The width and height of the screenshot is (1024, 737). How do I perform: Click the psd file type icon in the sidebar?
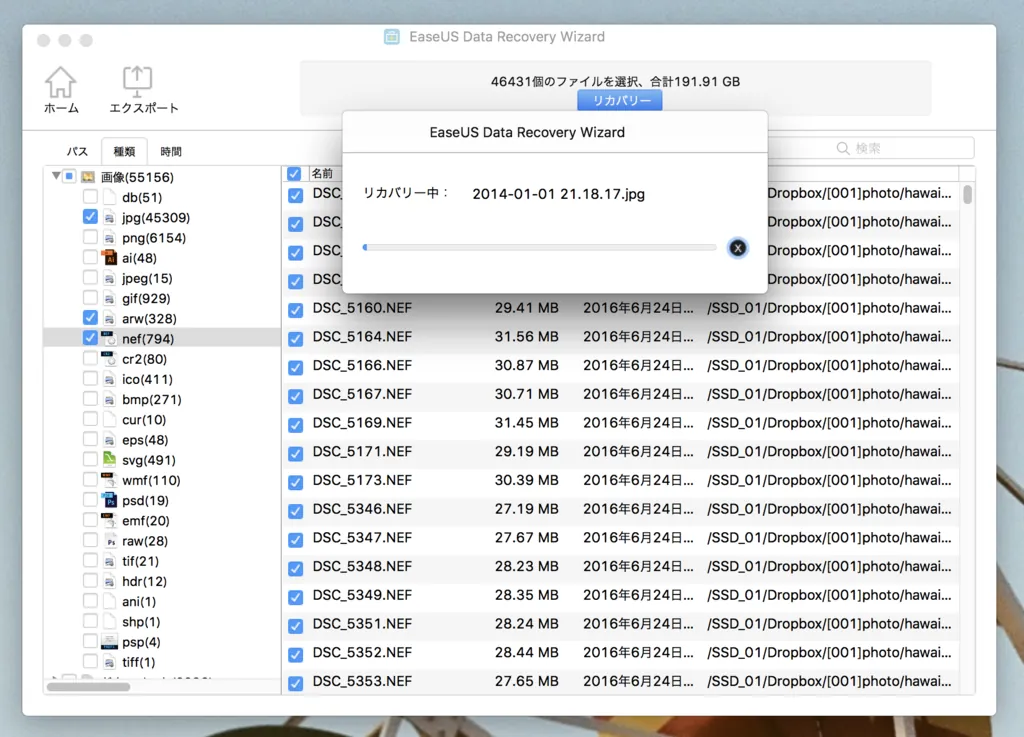(x=109, y=500)
